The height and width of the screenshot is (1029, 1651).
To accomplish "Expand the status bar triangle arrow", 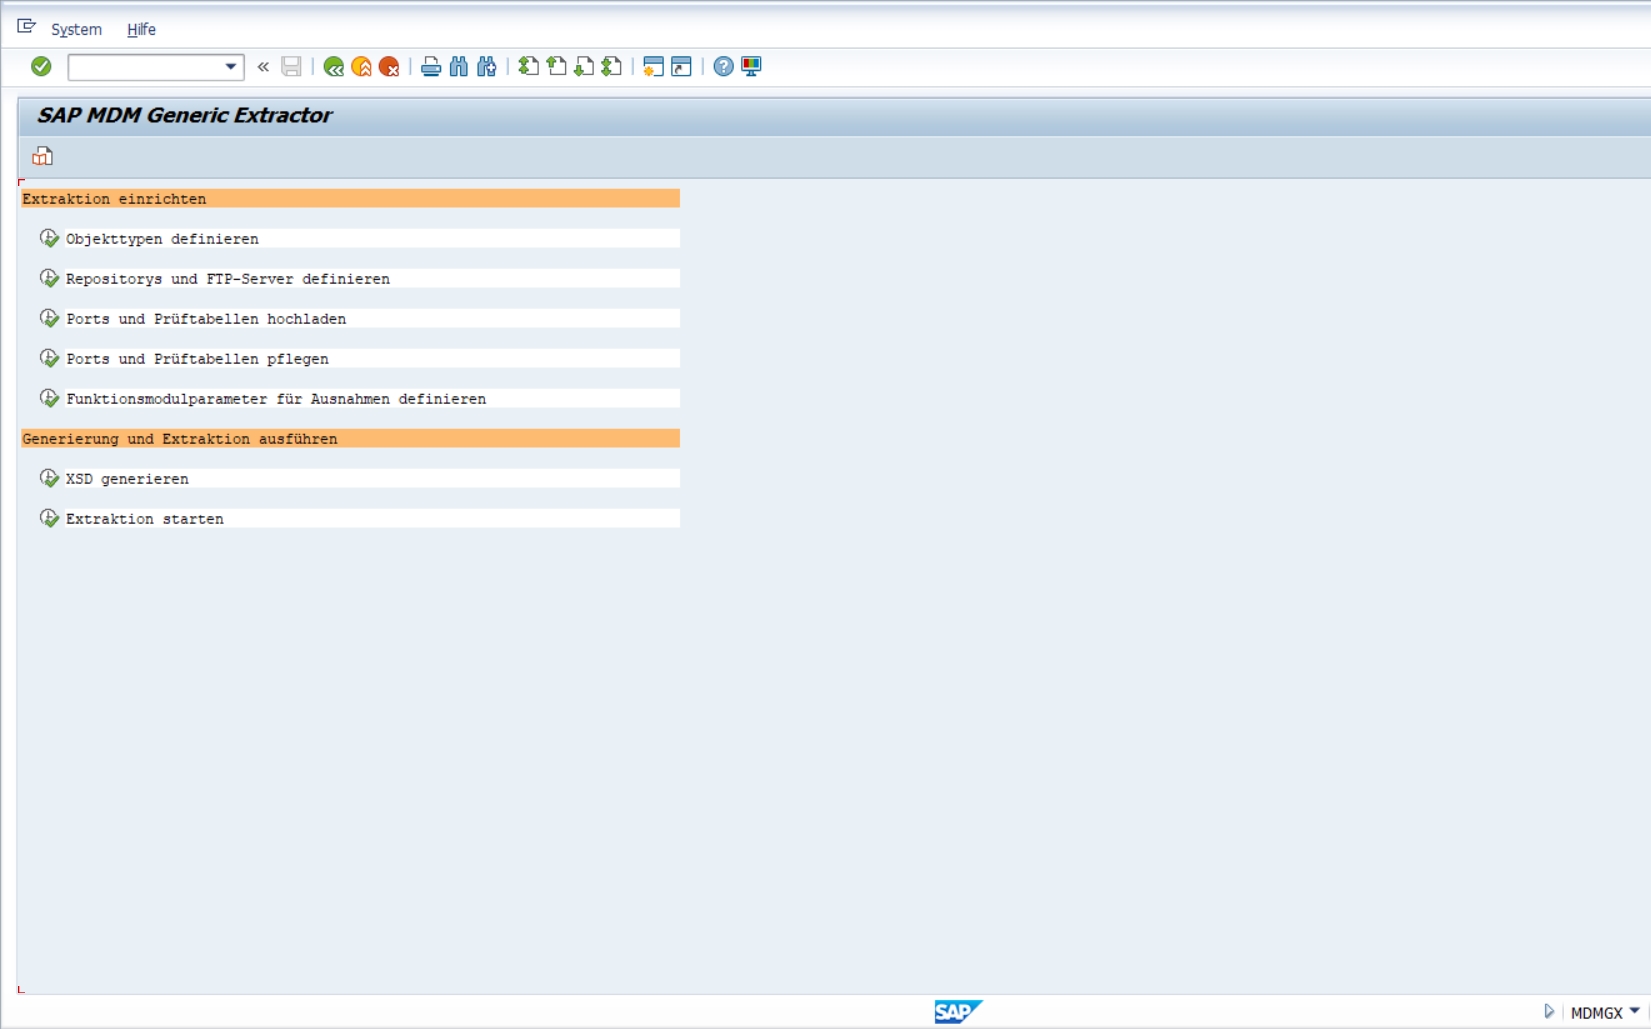I will pyautogui.click(x=1549, y=1012).
